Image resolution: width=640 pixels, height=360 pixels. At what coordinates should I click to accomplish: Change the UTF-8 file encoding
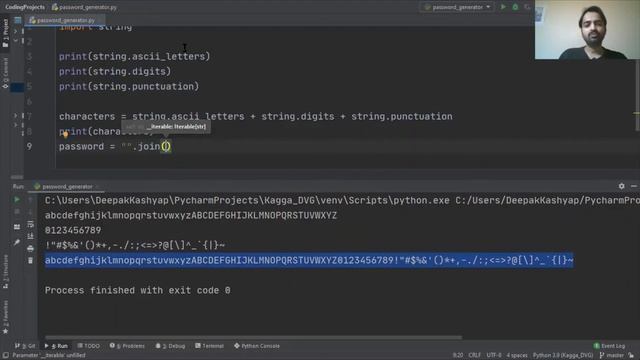tap(494, 355)
